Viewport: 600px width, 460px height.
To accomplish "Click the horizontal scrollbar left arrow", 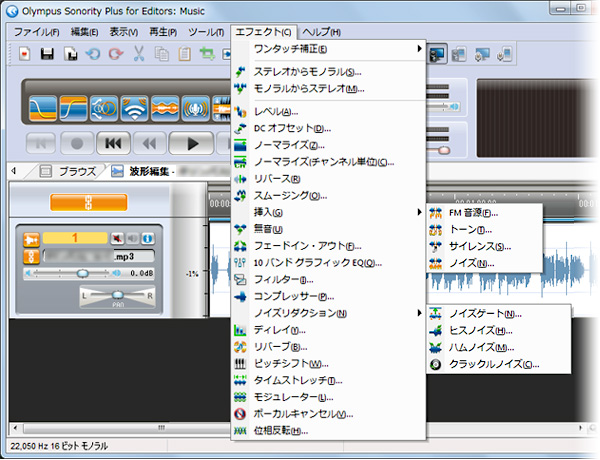I will tap(15, 428).
